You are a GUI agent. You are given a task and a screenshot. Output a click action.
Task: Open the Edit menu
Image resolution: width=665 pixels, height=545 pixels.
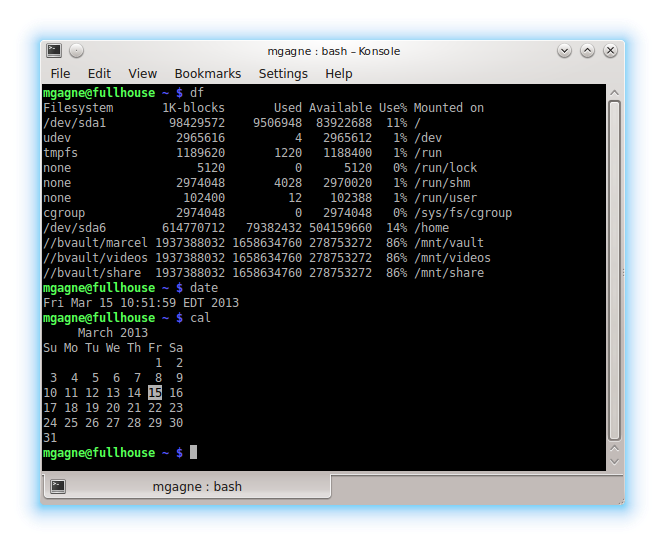click(99, 74)
